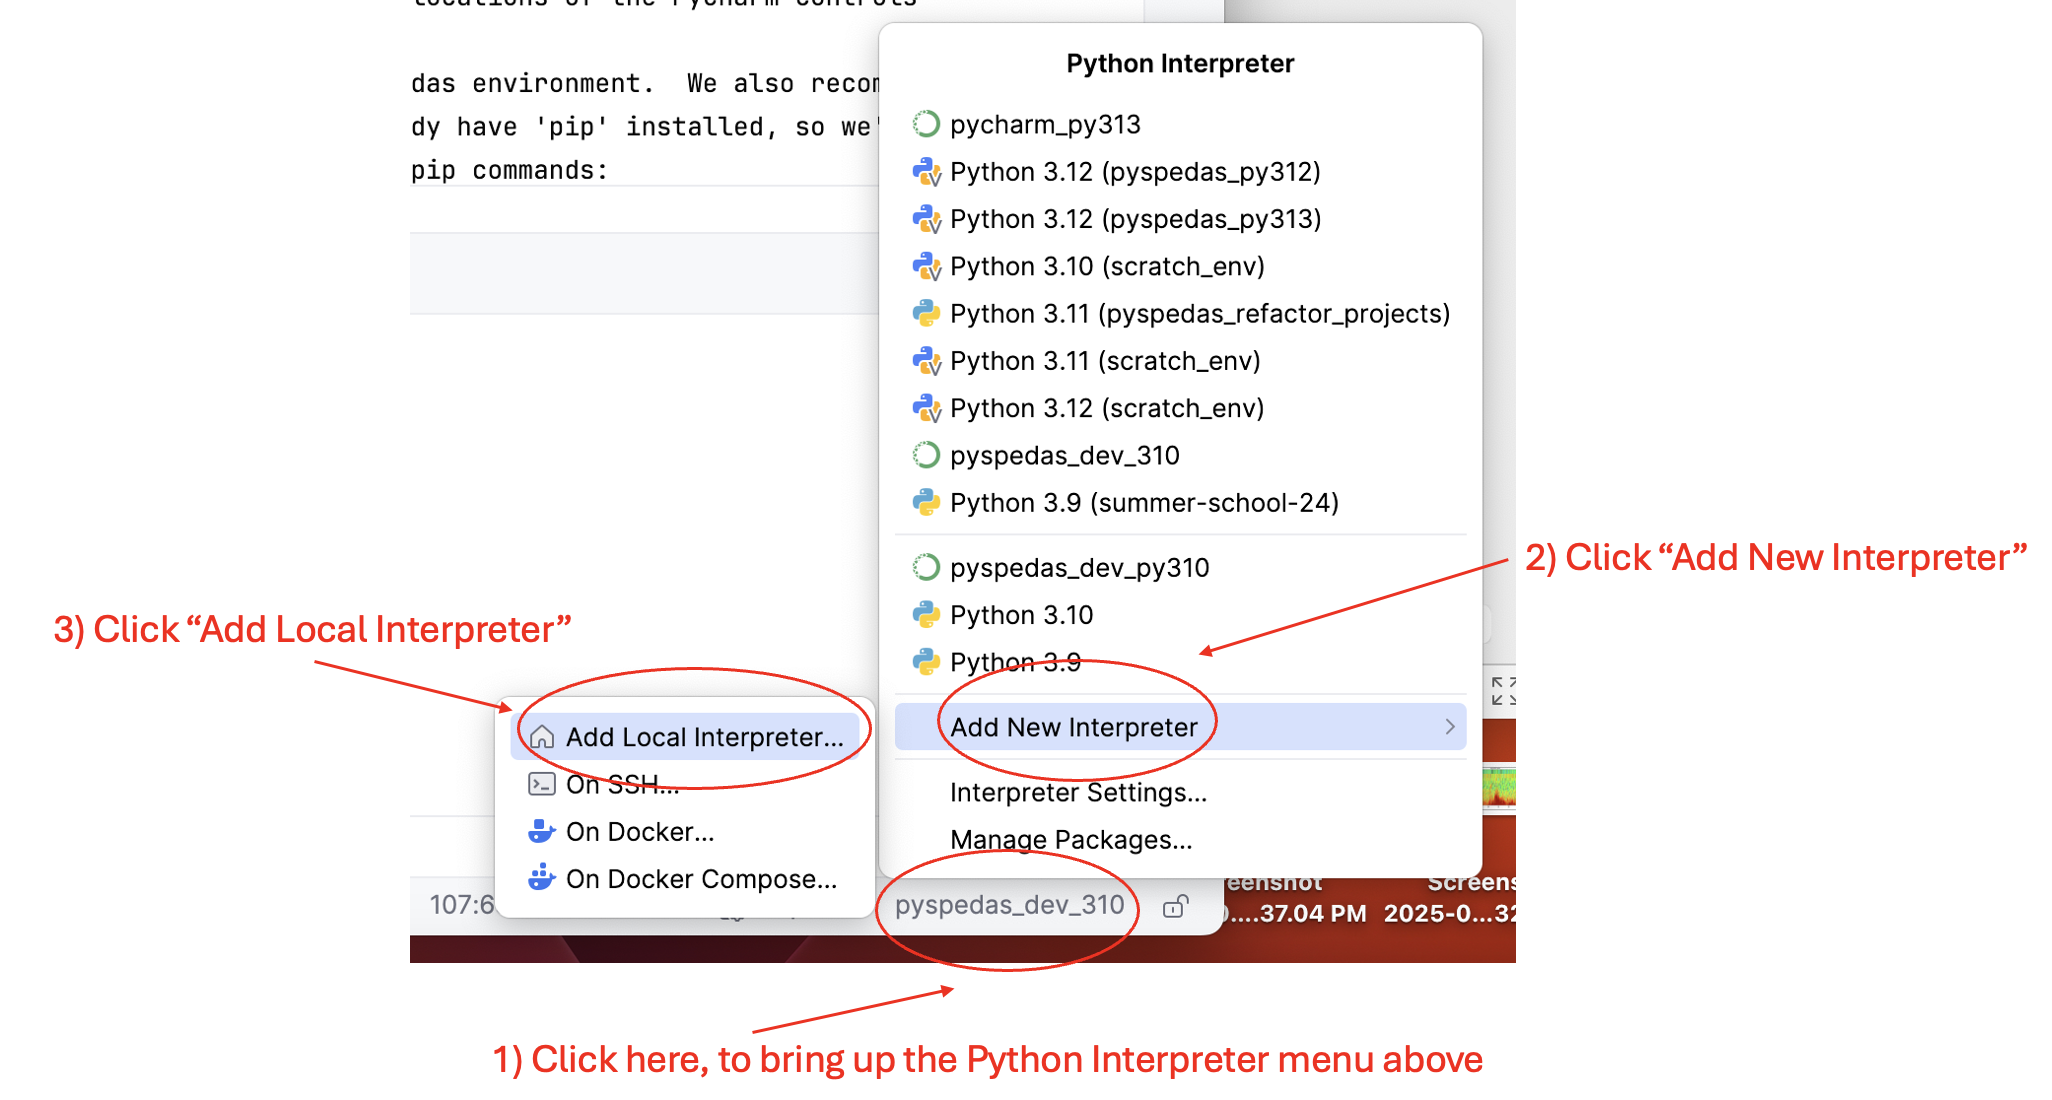Choose the plain Python 3.10 interpreter
The width and height of the screenshot is (2052, 1100).
1180,615
